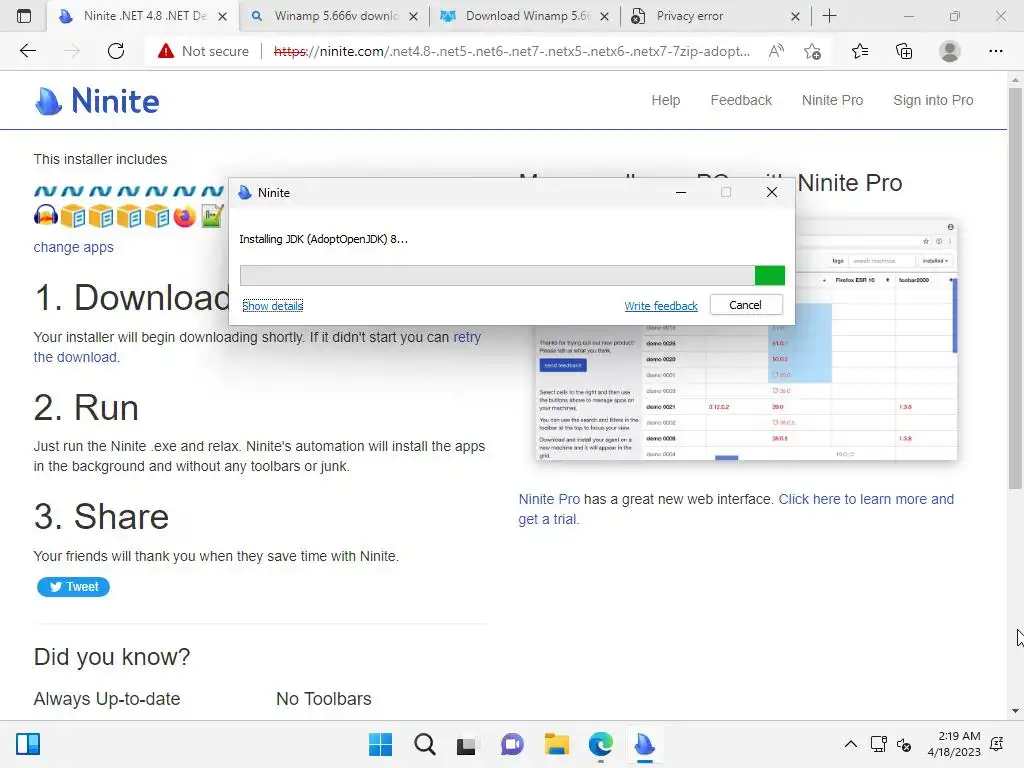Click the page vertical scrollbar
This screenshot has width=1024, height=768.
point(1015,287)
